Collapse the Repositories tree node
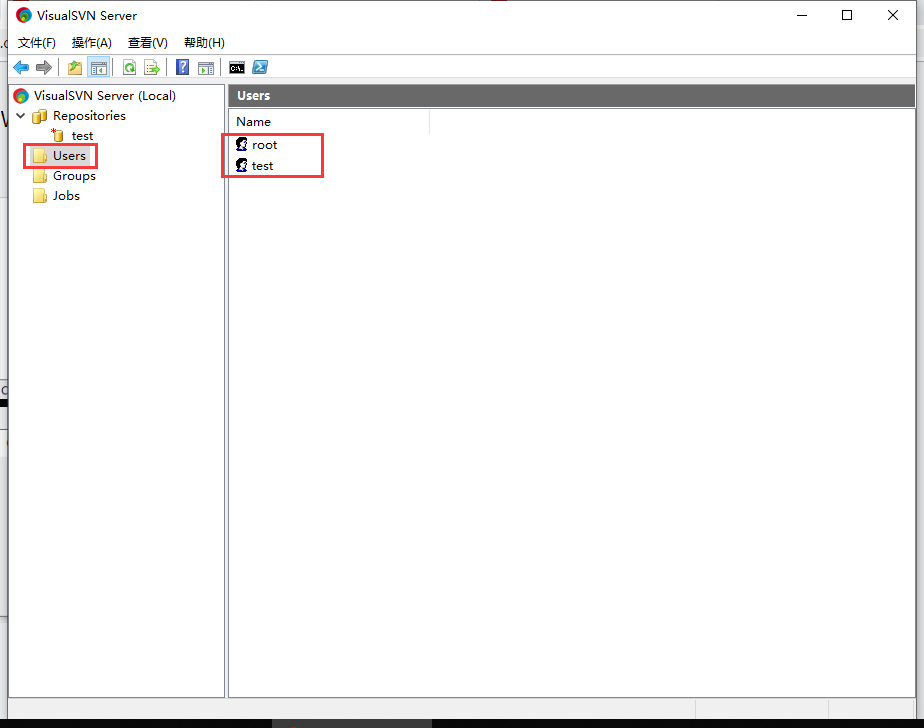Image resolution: width=924 pixels, height=728 pixels. pyautogui.click(x=21, y=116)
